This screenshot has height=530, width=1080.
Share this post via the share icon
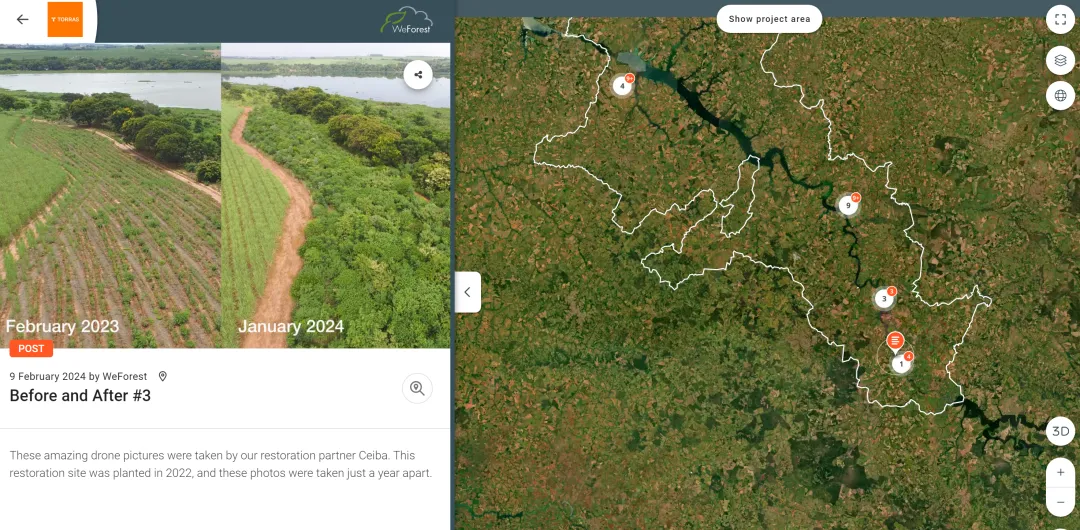(x=418, y=74)
